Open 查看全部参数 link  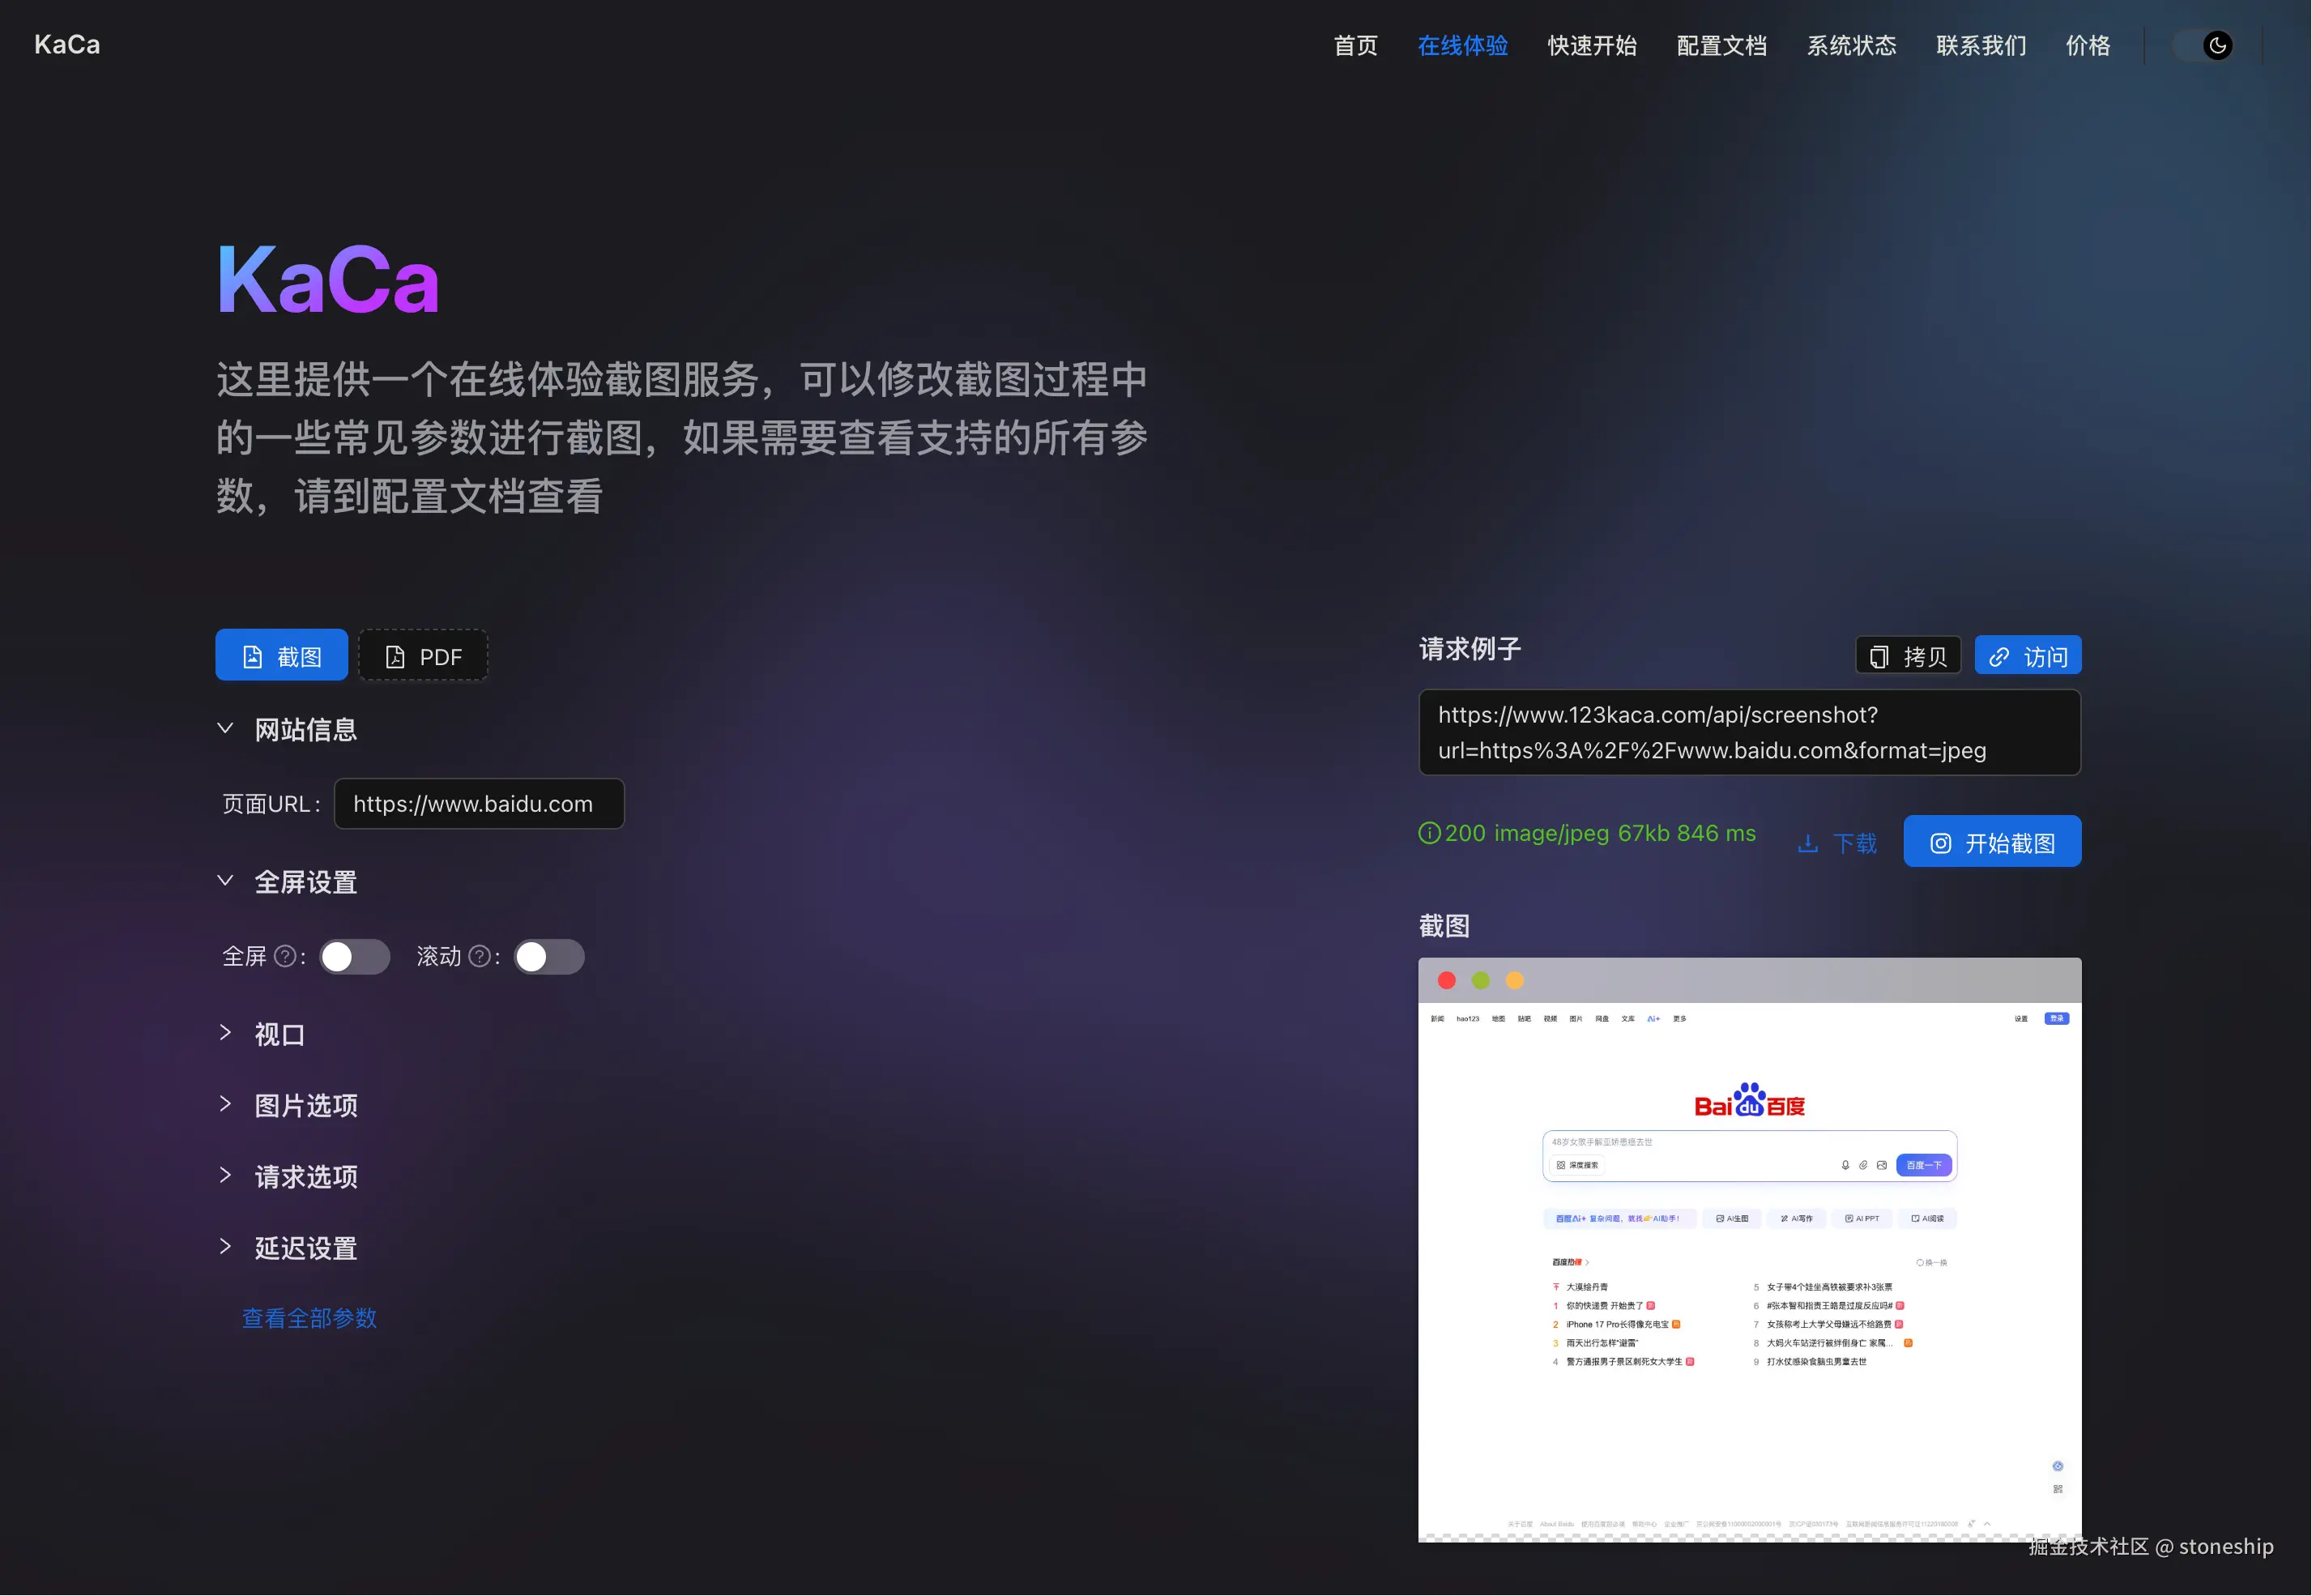pos(309,1318)
